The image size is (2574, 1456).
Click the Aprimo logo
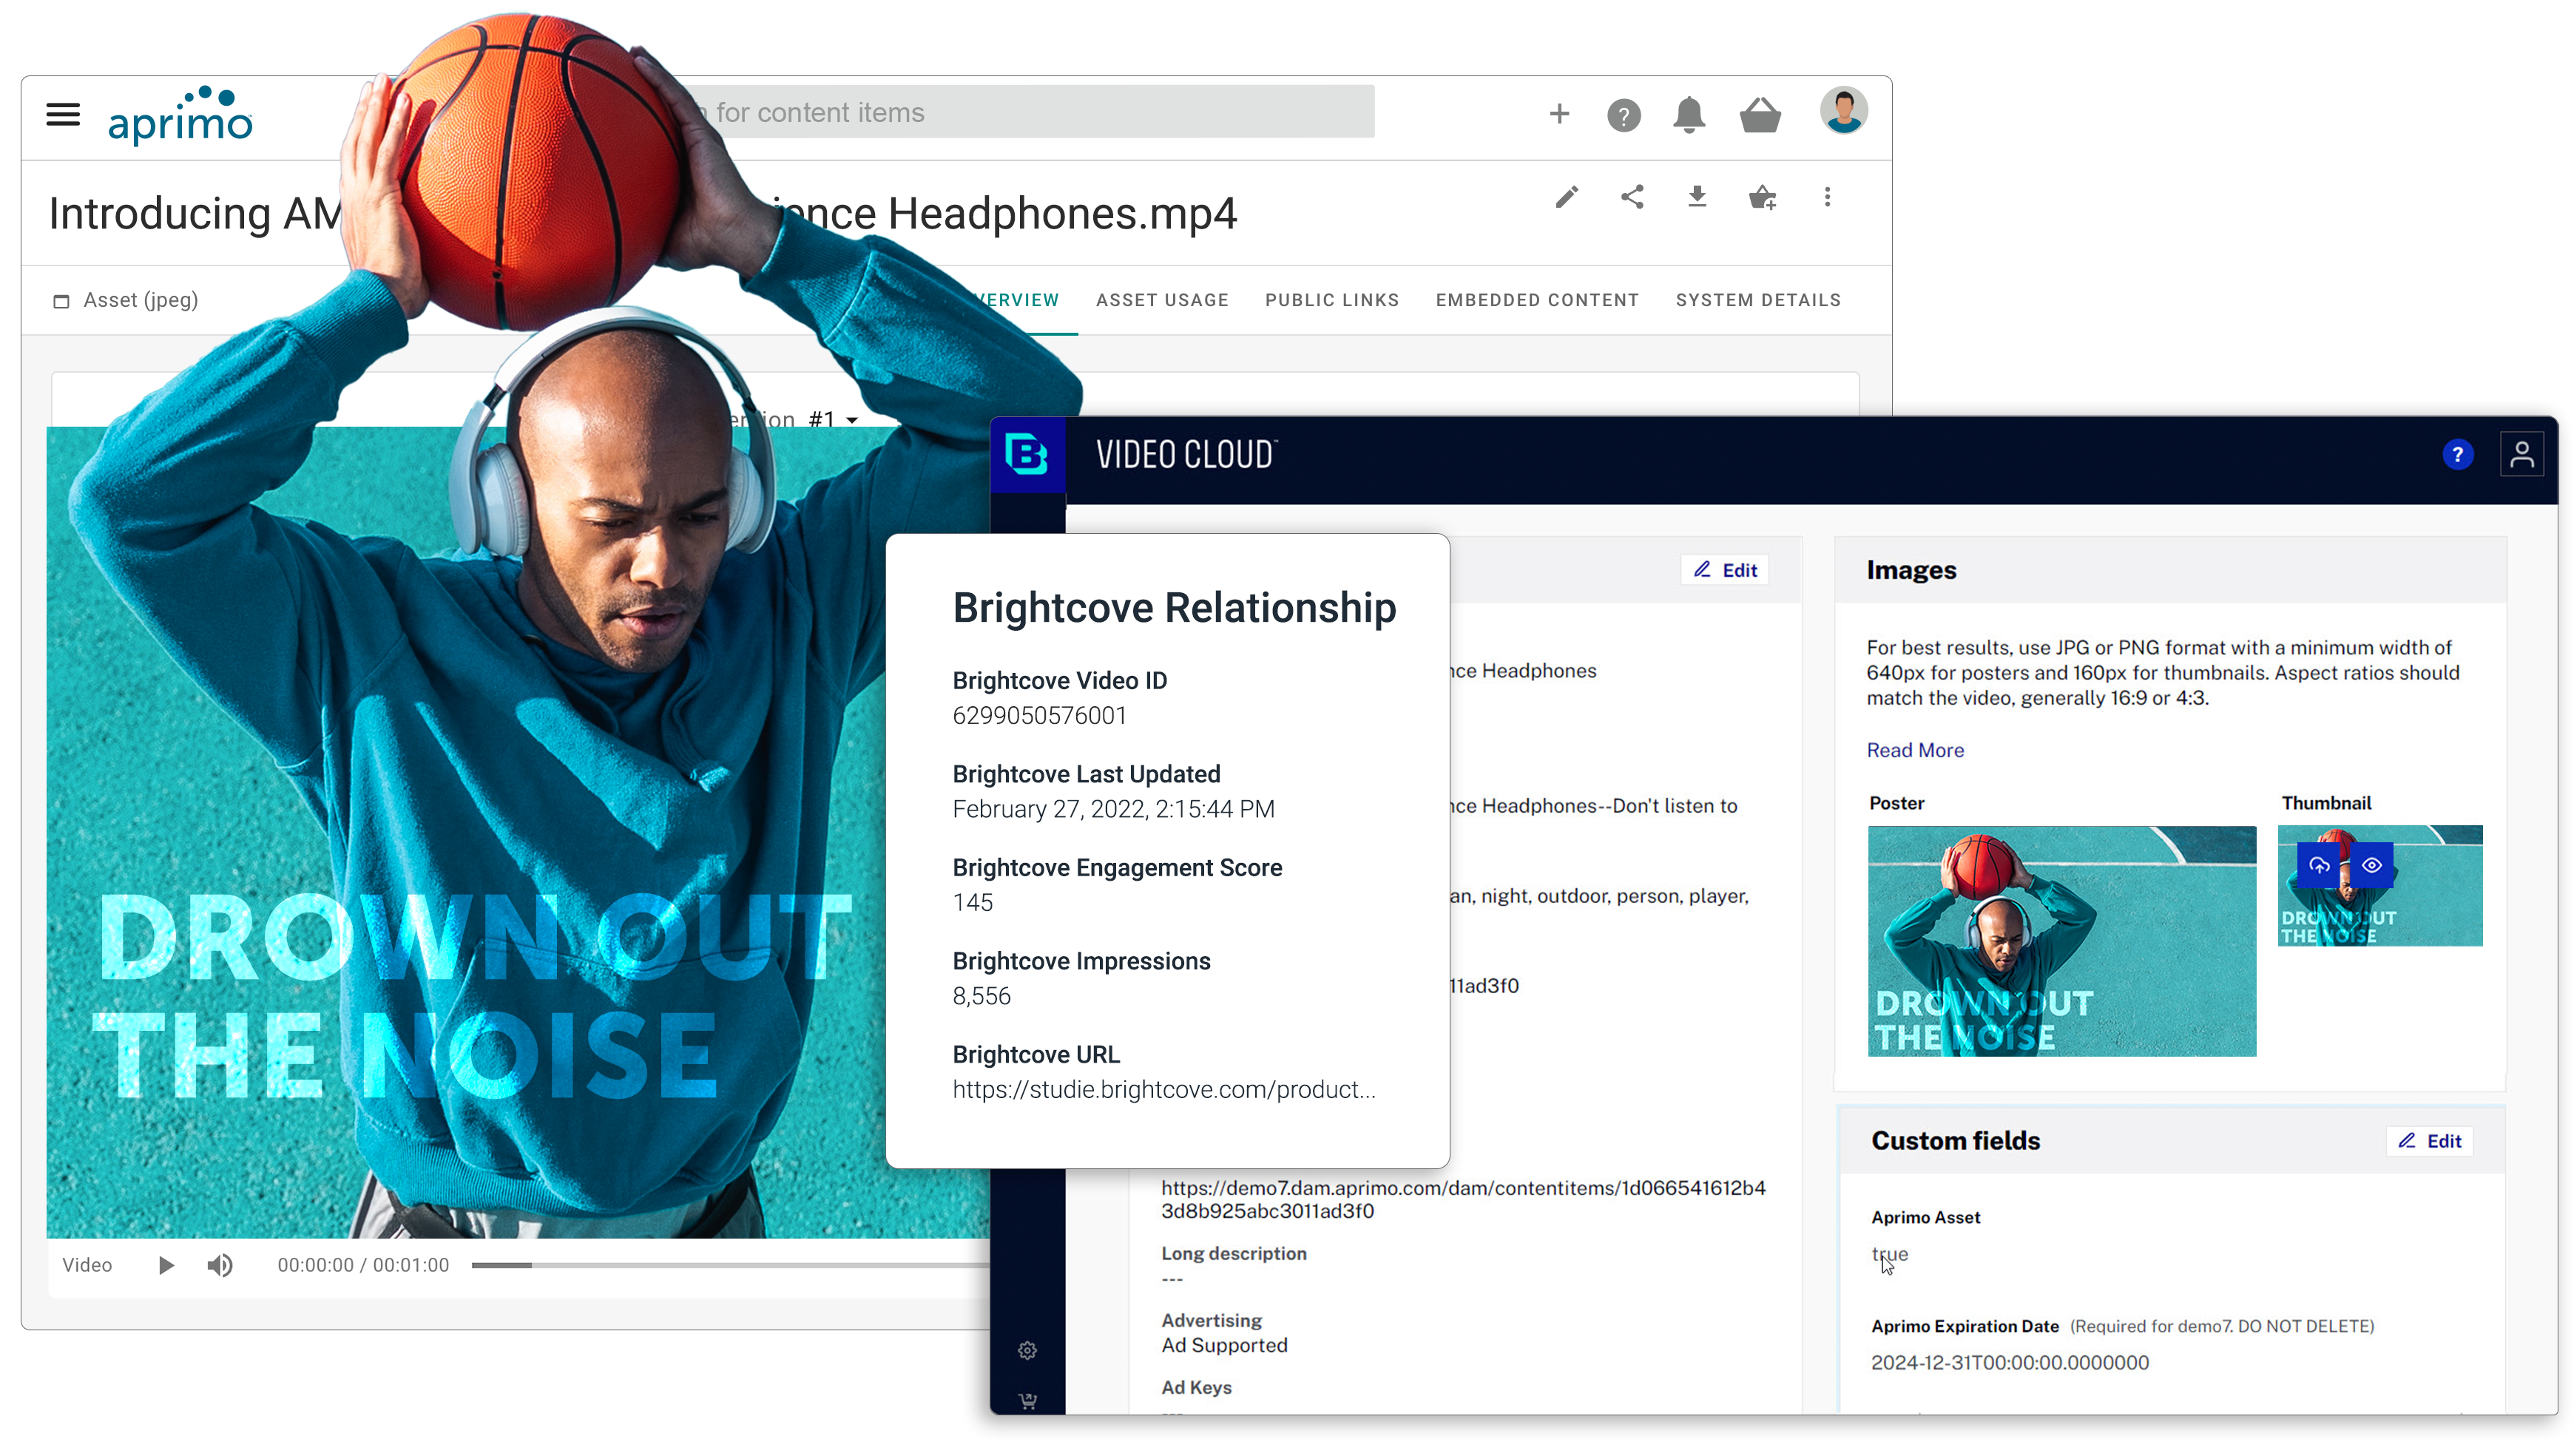(x=180, y=115)
